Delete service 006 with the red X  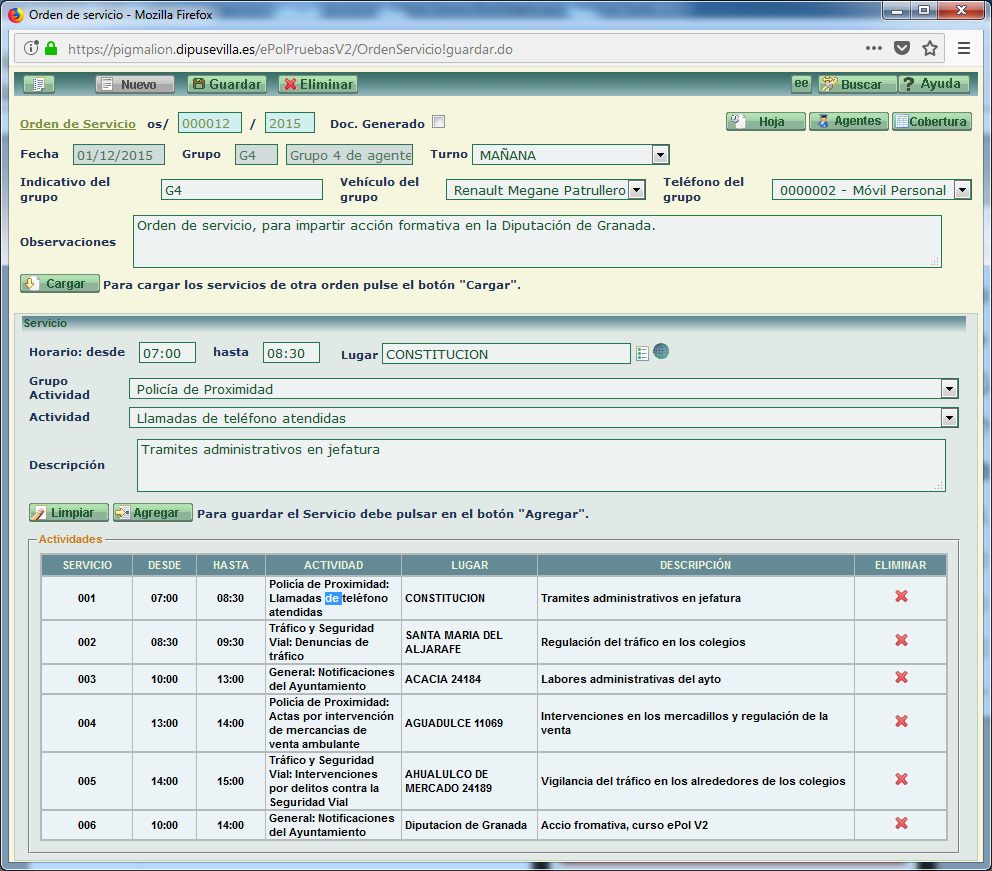pyautogui.click(x=901, y=824)
